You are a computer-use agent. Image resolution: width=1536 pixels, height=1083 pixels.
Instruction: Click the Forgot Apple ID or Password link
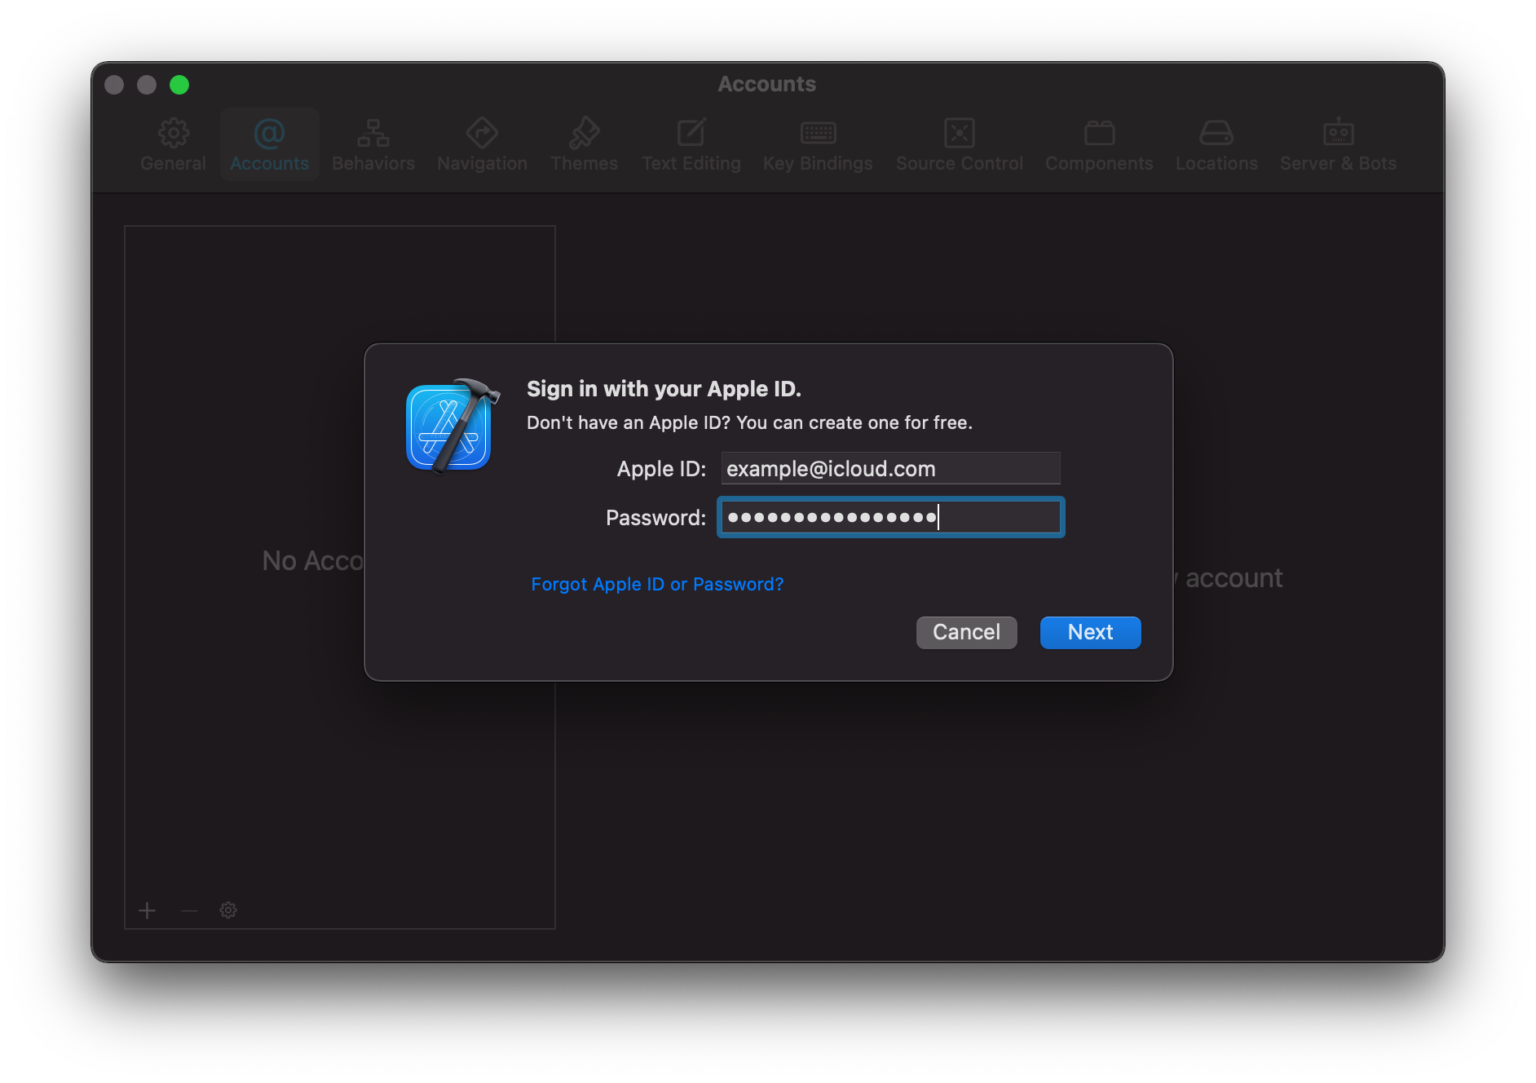pyautogui.click(x=657, y=584)
